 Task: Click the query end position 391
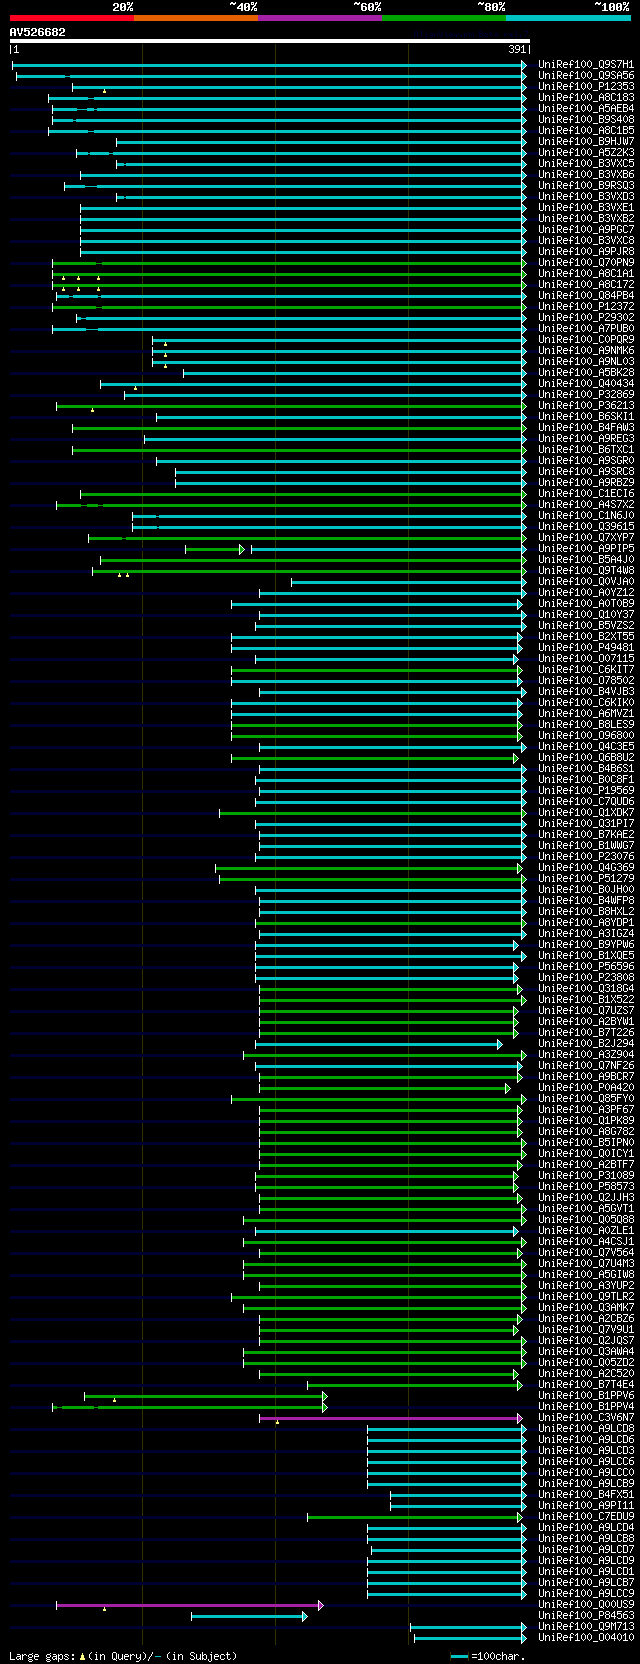[517, 49]
